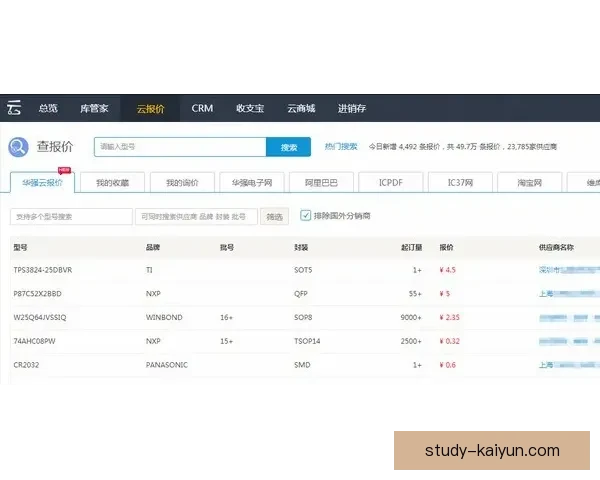
Task: Click the 报价 column header
Action: (446, 248)
